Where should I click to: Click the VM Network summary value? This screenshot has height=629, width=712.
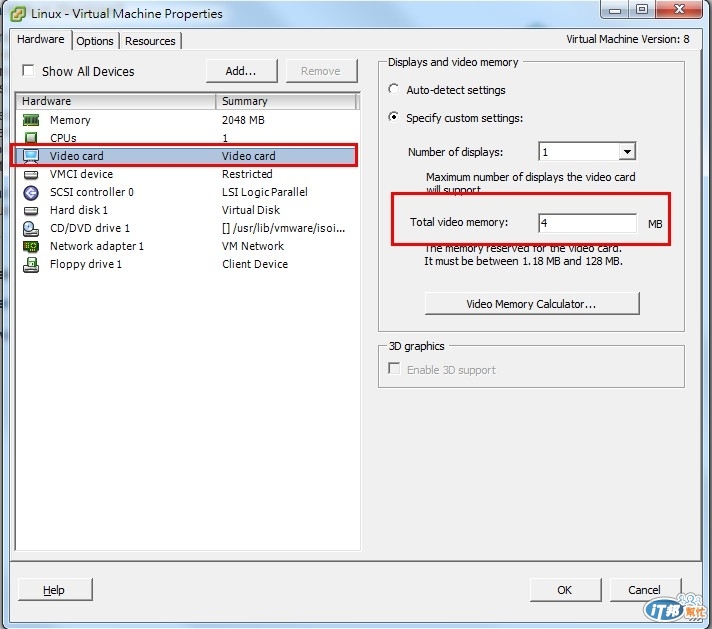point(253,246)
